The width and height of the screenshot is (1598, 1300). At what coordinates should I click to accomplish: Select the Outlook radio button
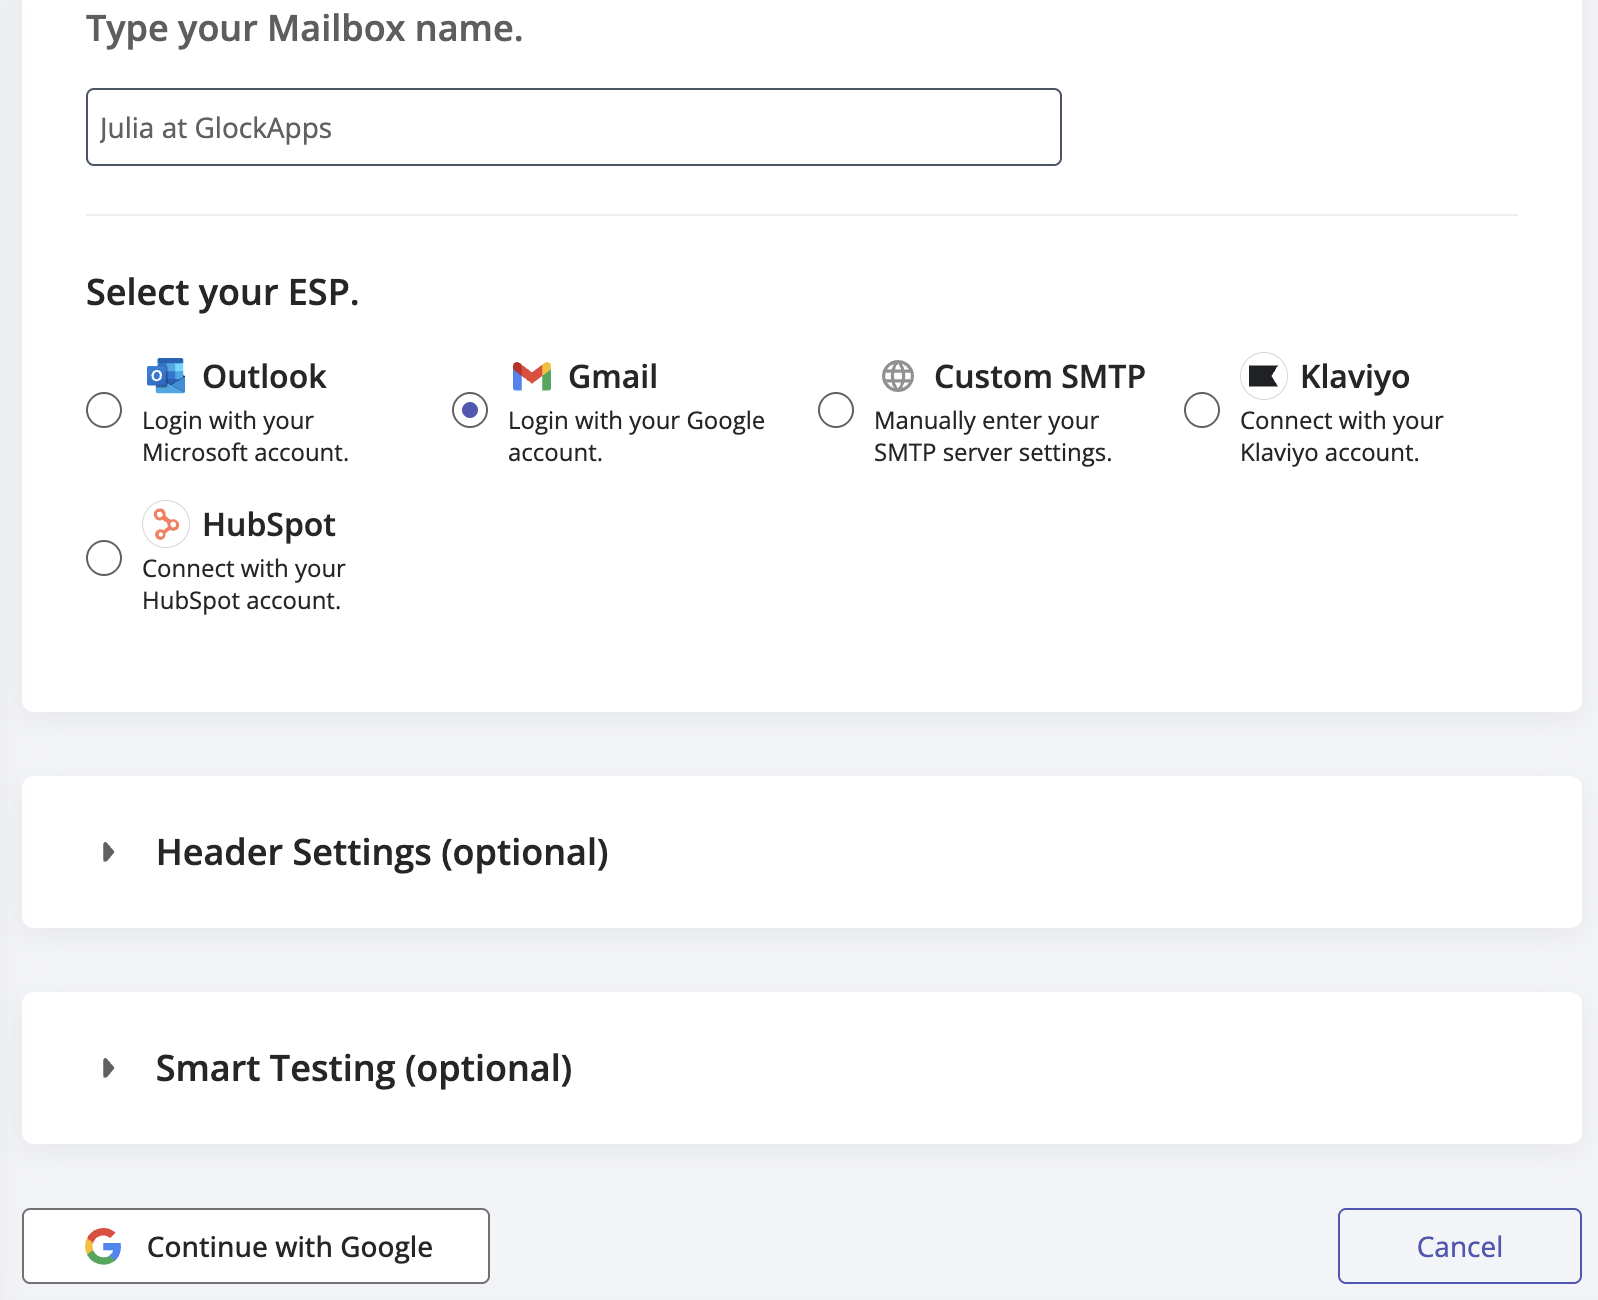(x=104, y=410)
